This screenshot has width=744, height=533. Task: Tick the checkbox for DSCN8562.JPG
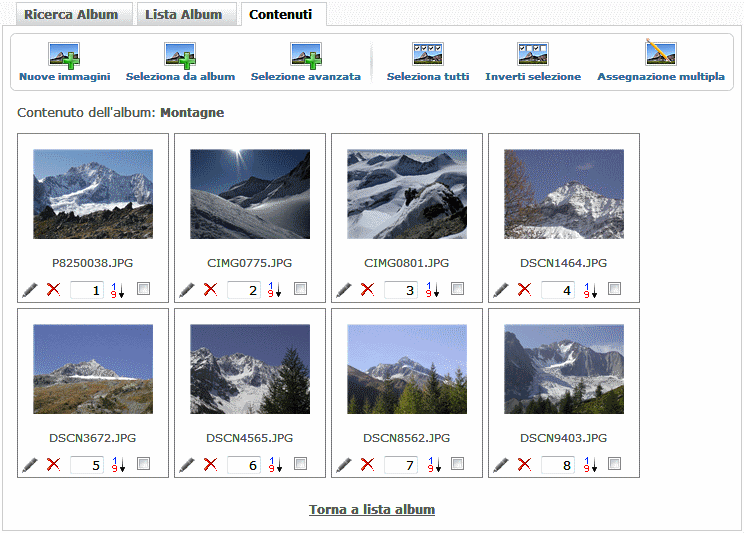458,464
